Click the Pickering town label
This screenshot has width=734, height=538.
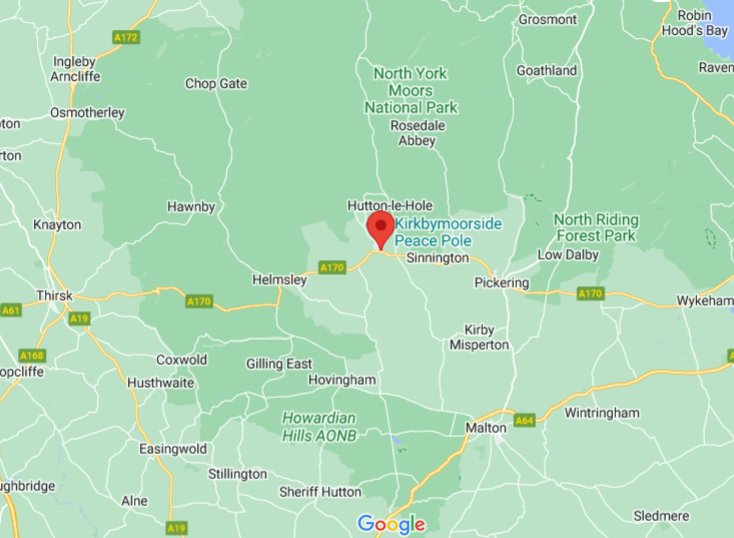click(x=502, y=283)
